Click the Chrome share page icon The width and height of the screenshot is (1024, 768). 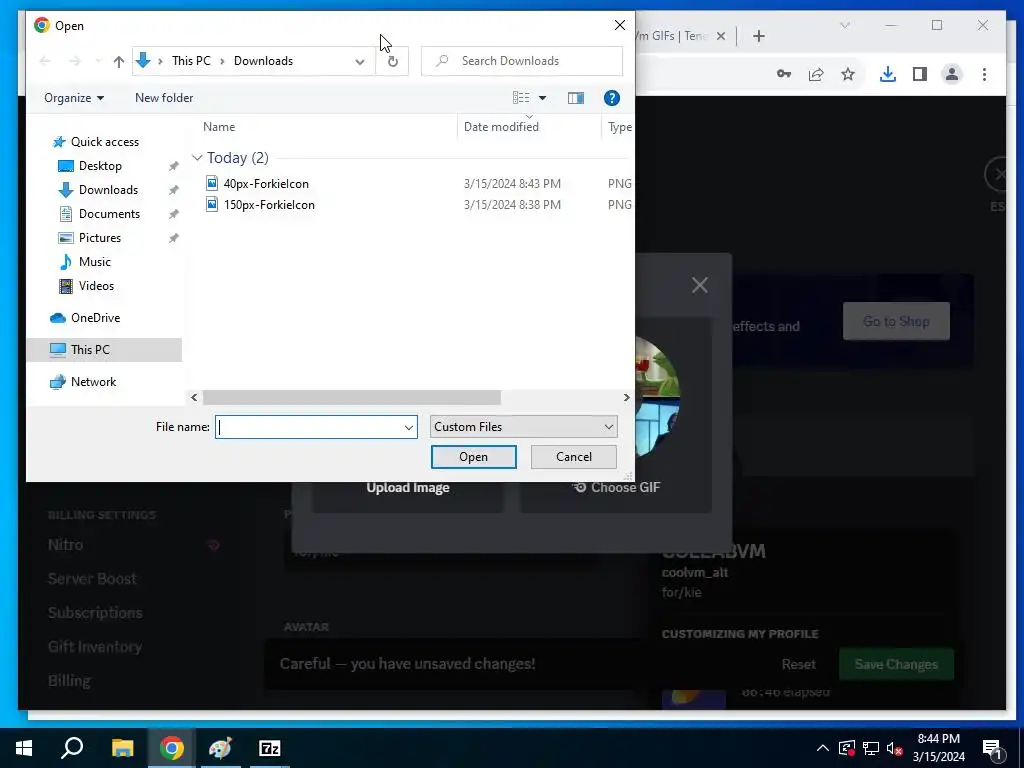pos(816,74)
